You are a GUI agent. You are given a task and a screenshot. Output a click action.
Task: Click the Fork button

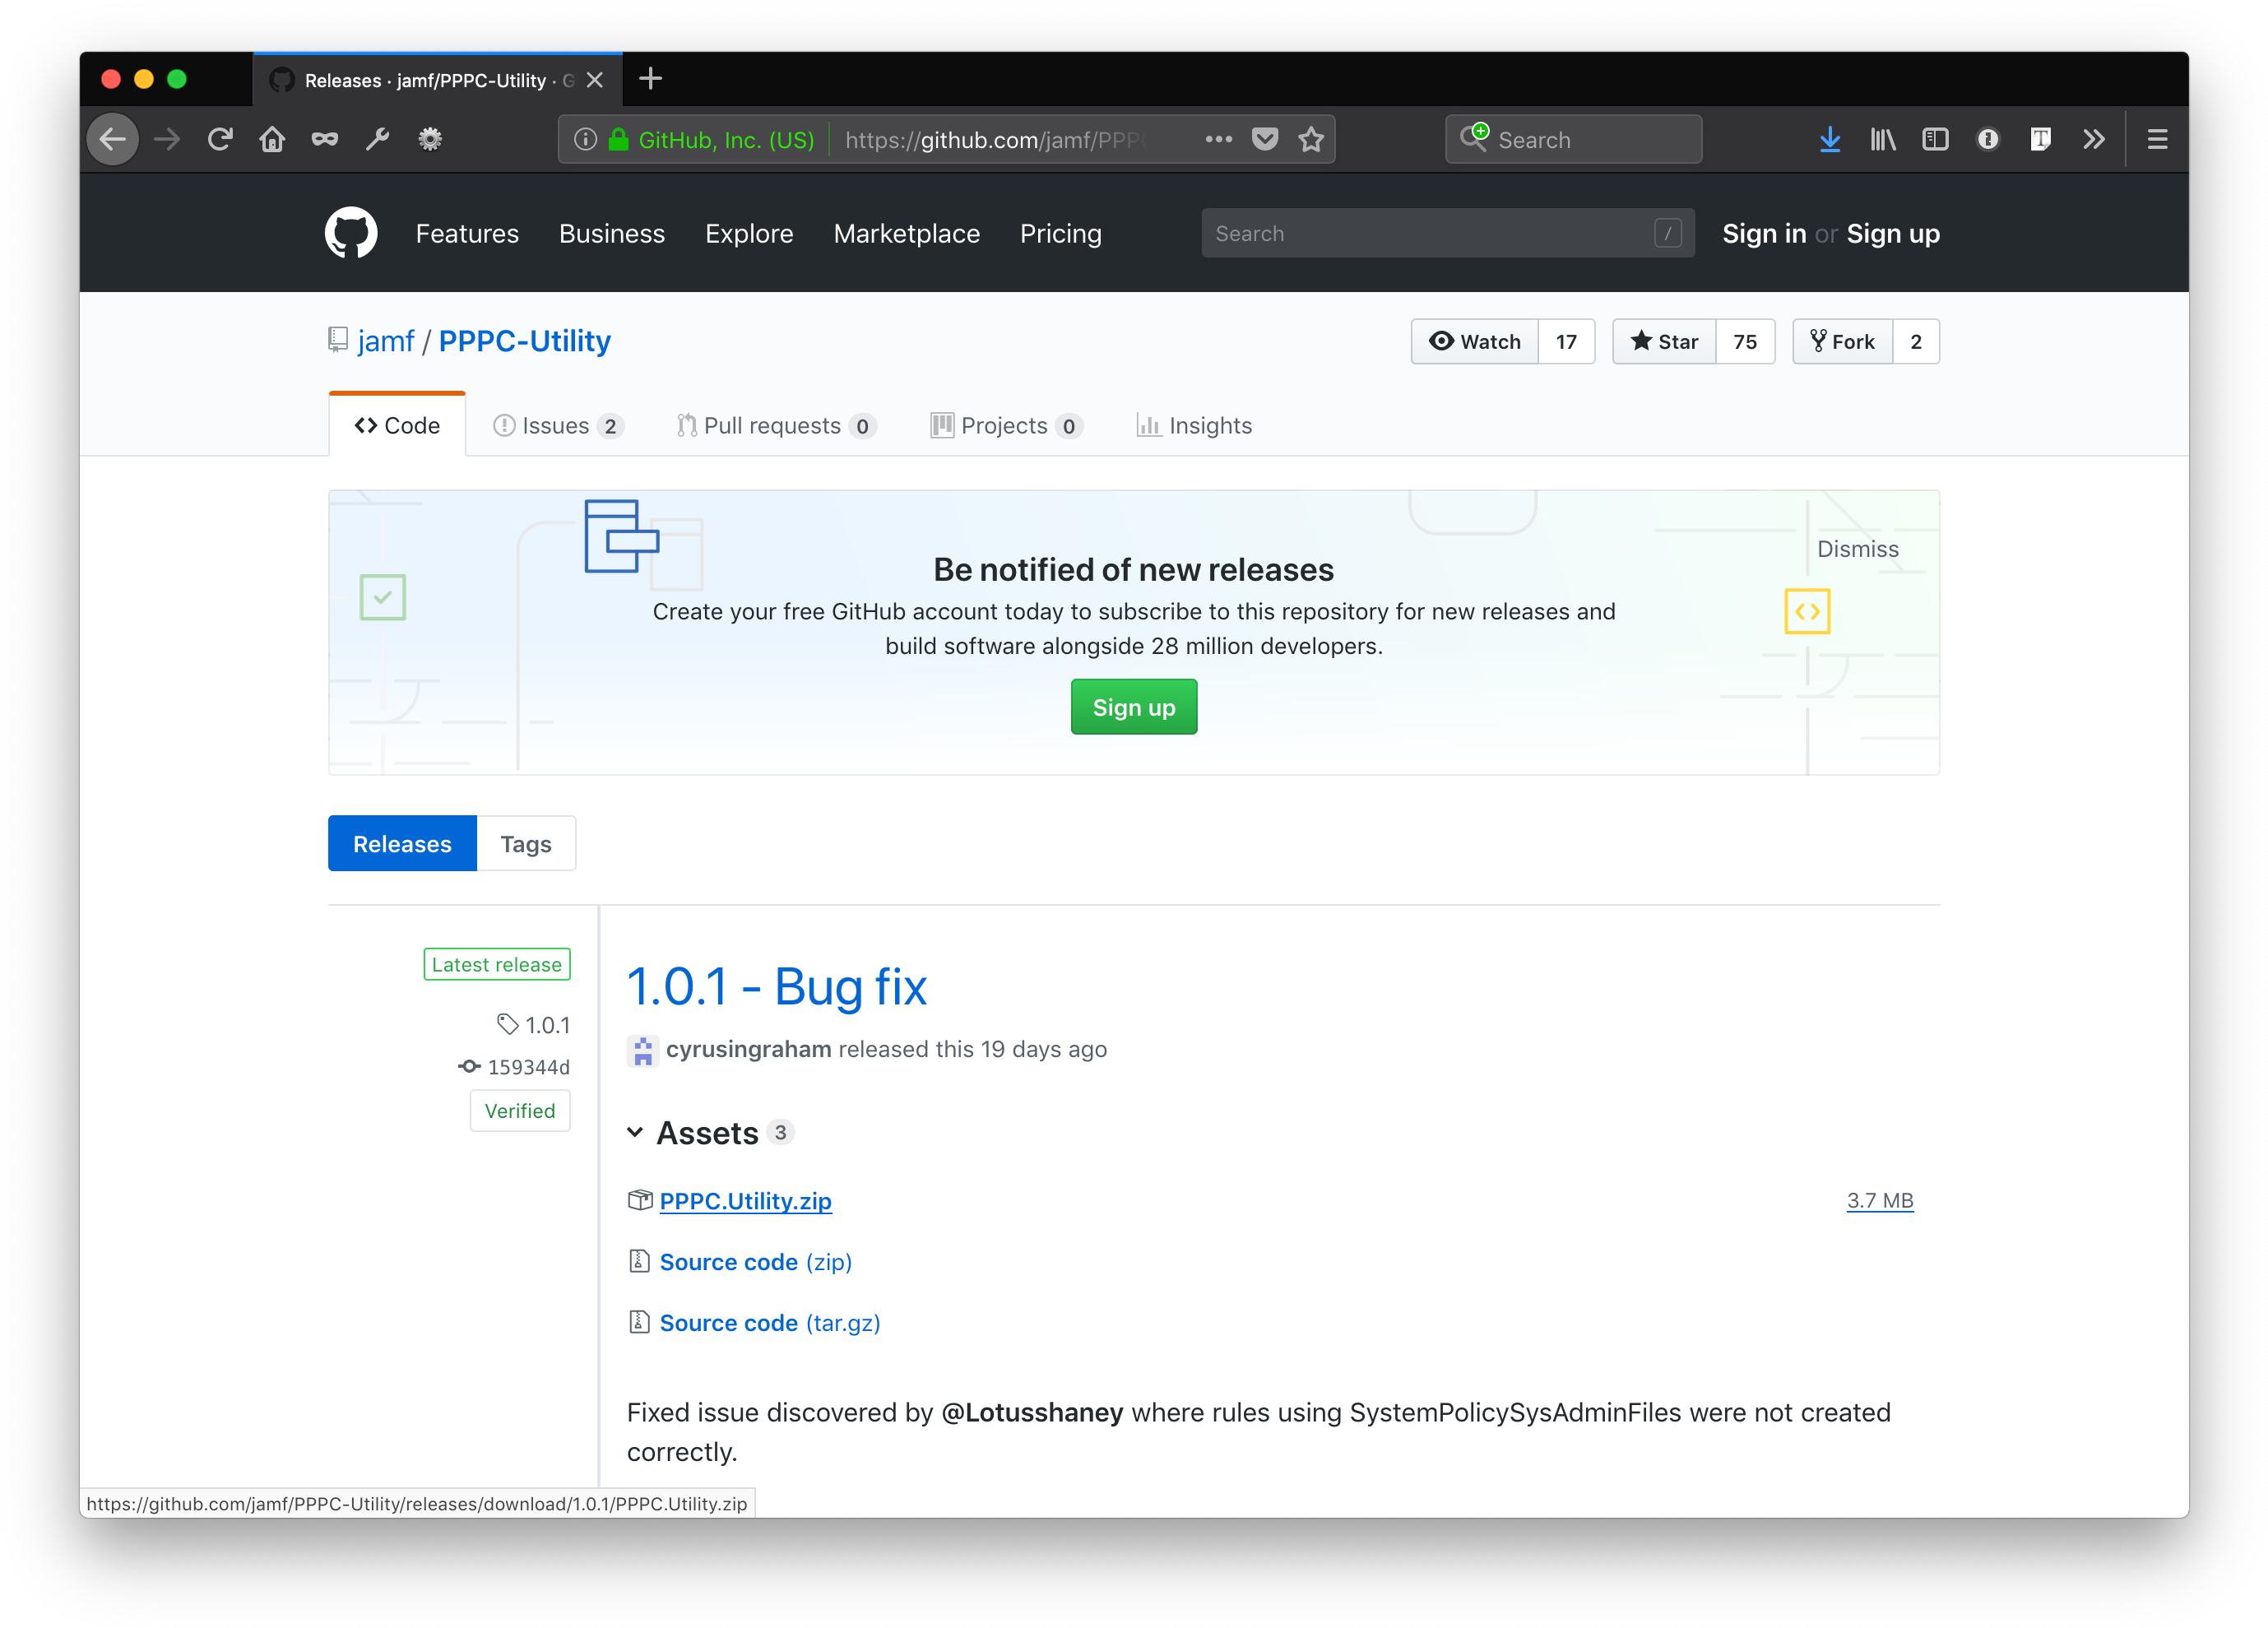click(x=1842, y=341)
